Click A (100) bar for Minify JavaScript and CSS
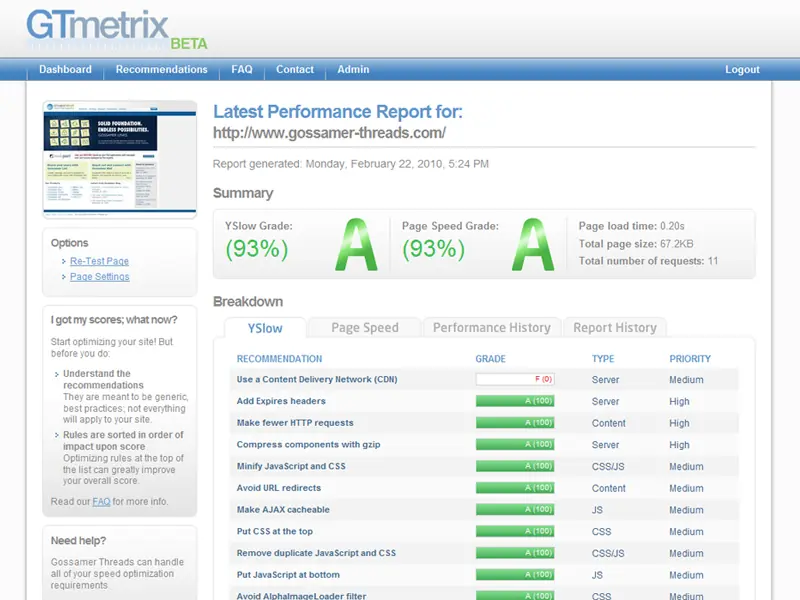 (515, 466)
